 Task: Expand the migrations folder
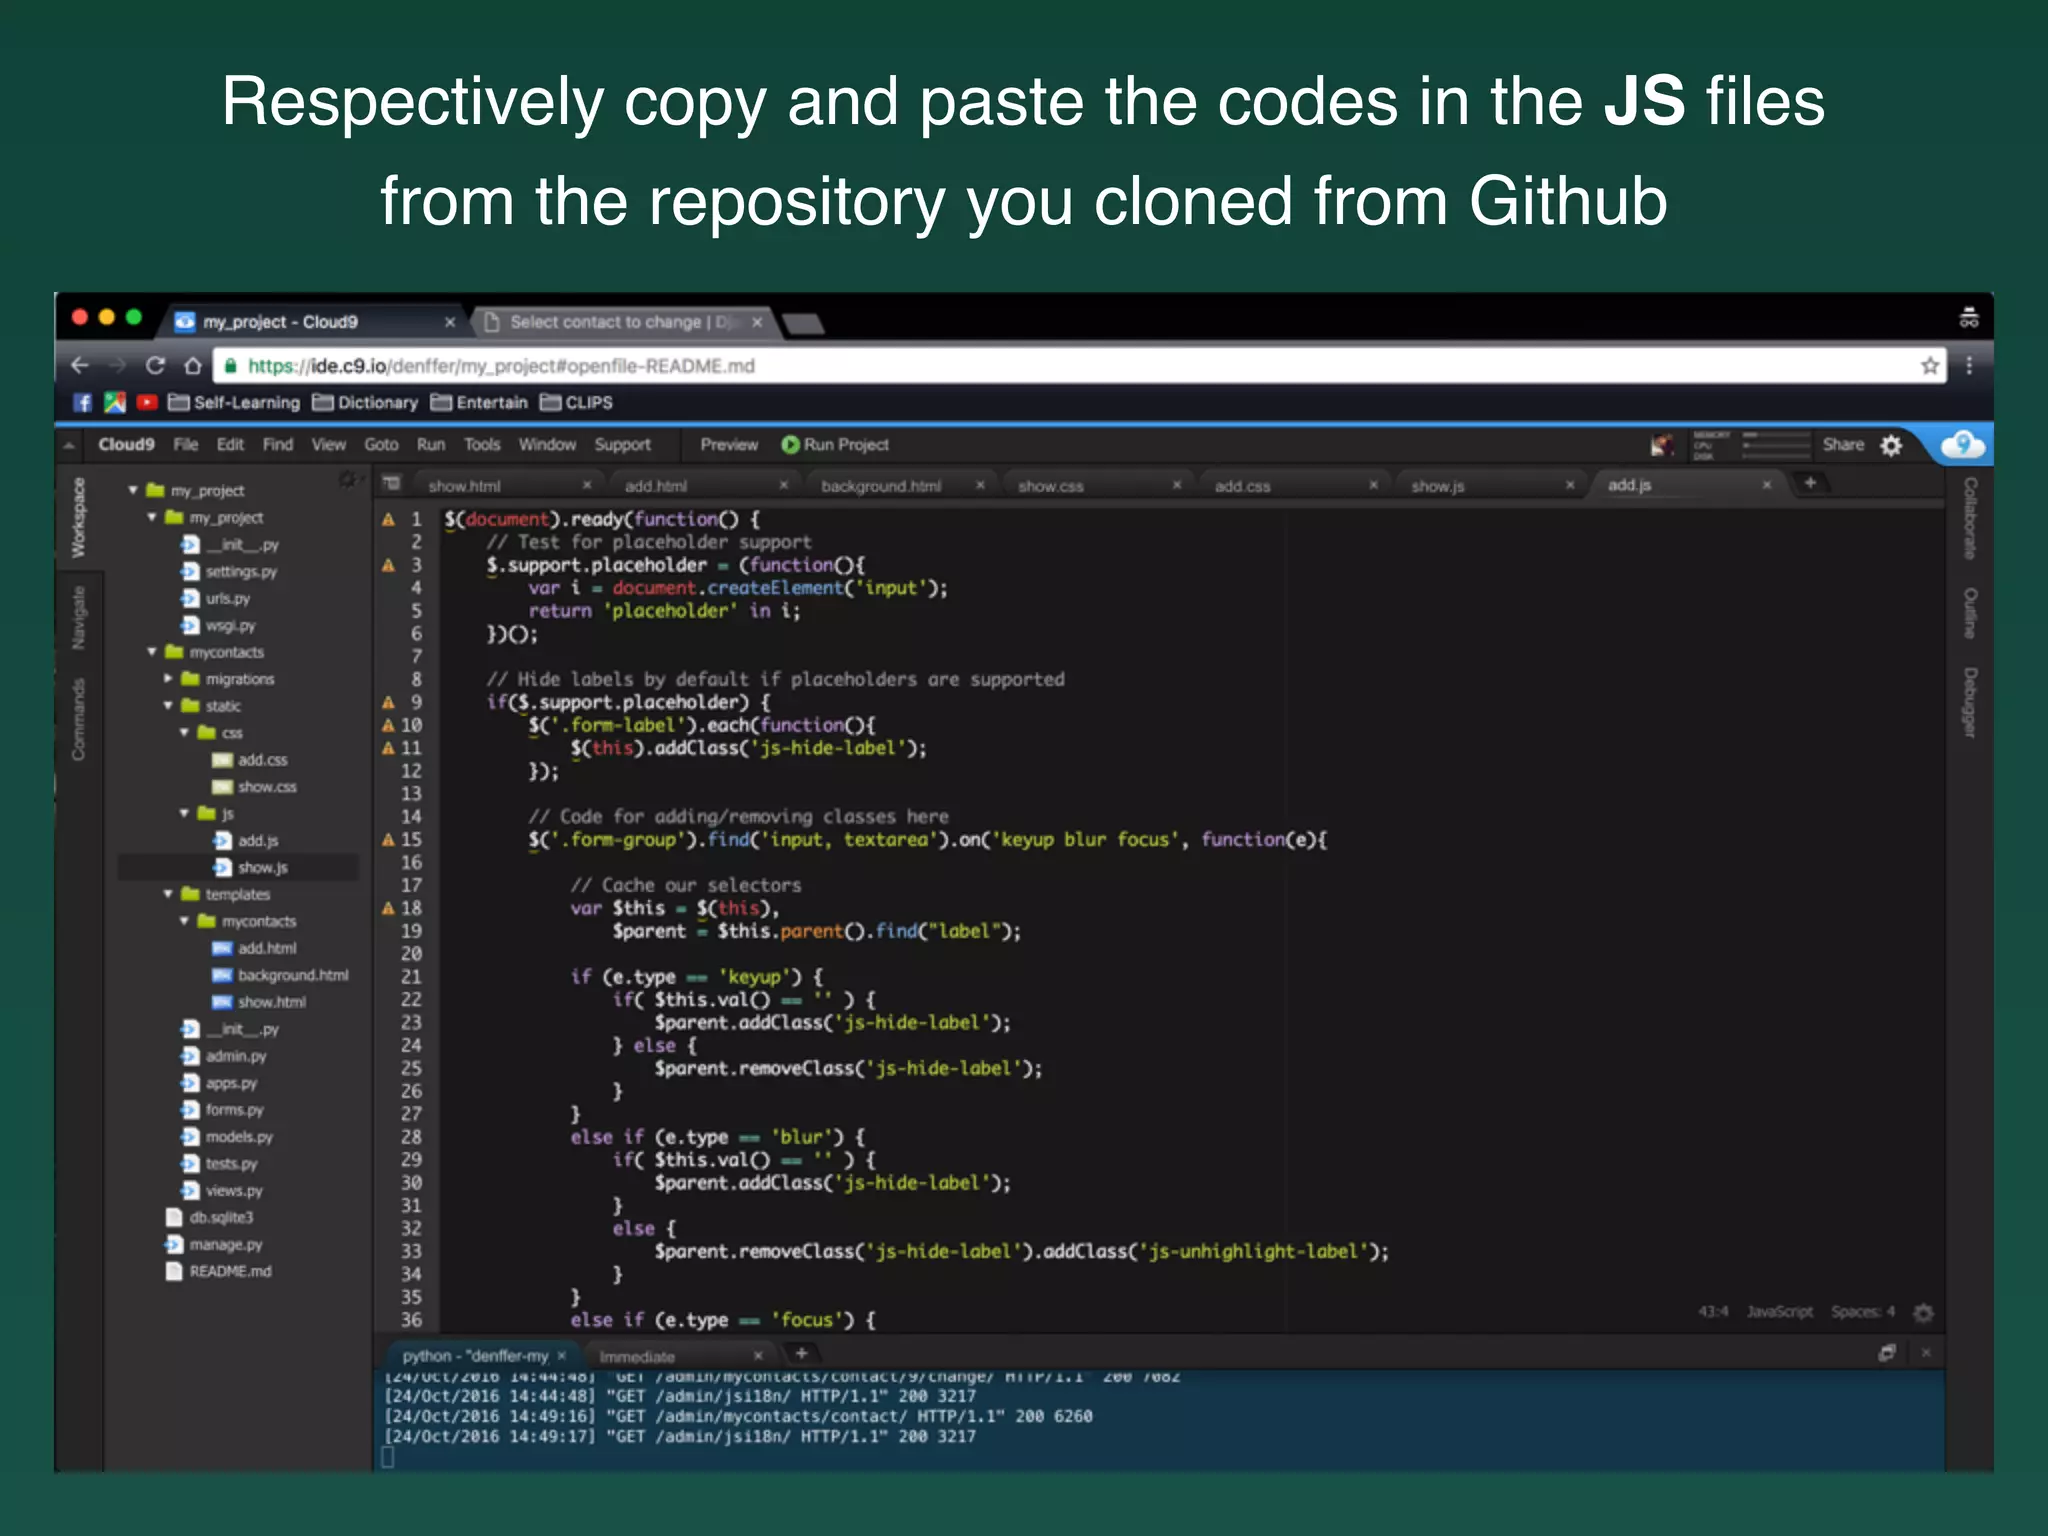(168, 679)
